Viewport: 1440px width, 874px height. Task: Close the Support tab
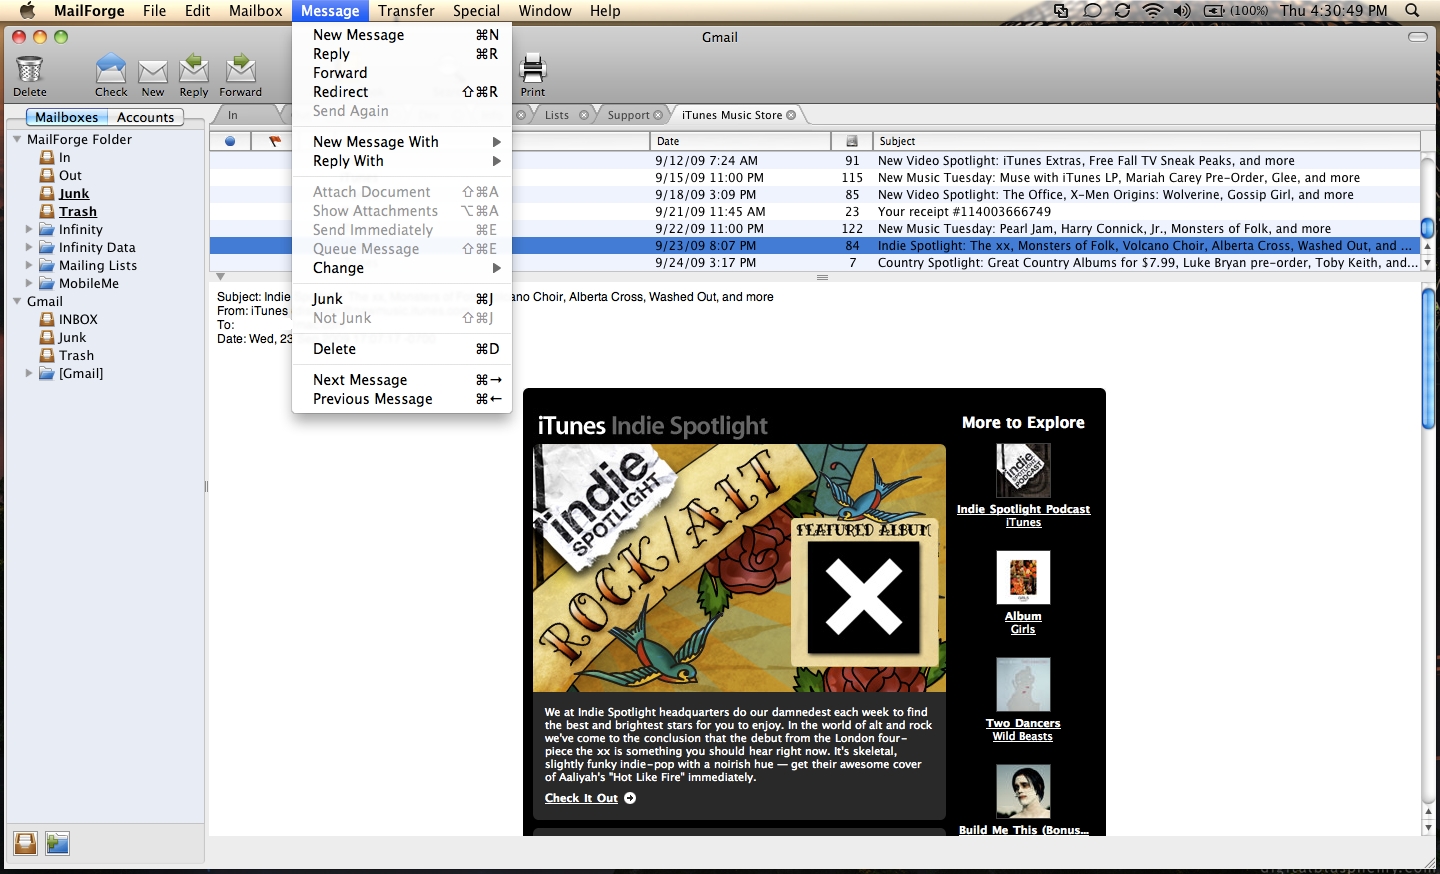[658, 115]
